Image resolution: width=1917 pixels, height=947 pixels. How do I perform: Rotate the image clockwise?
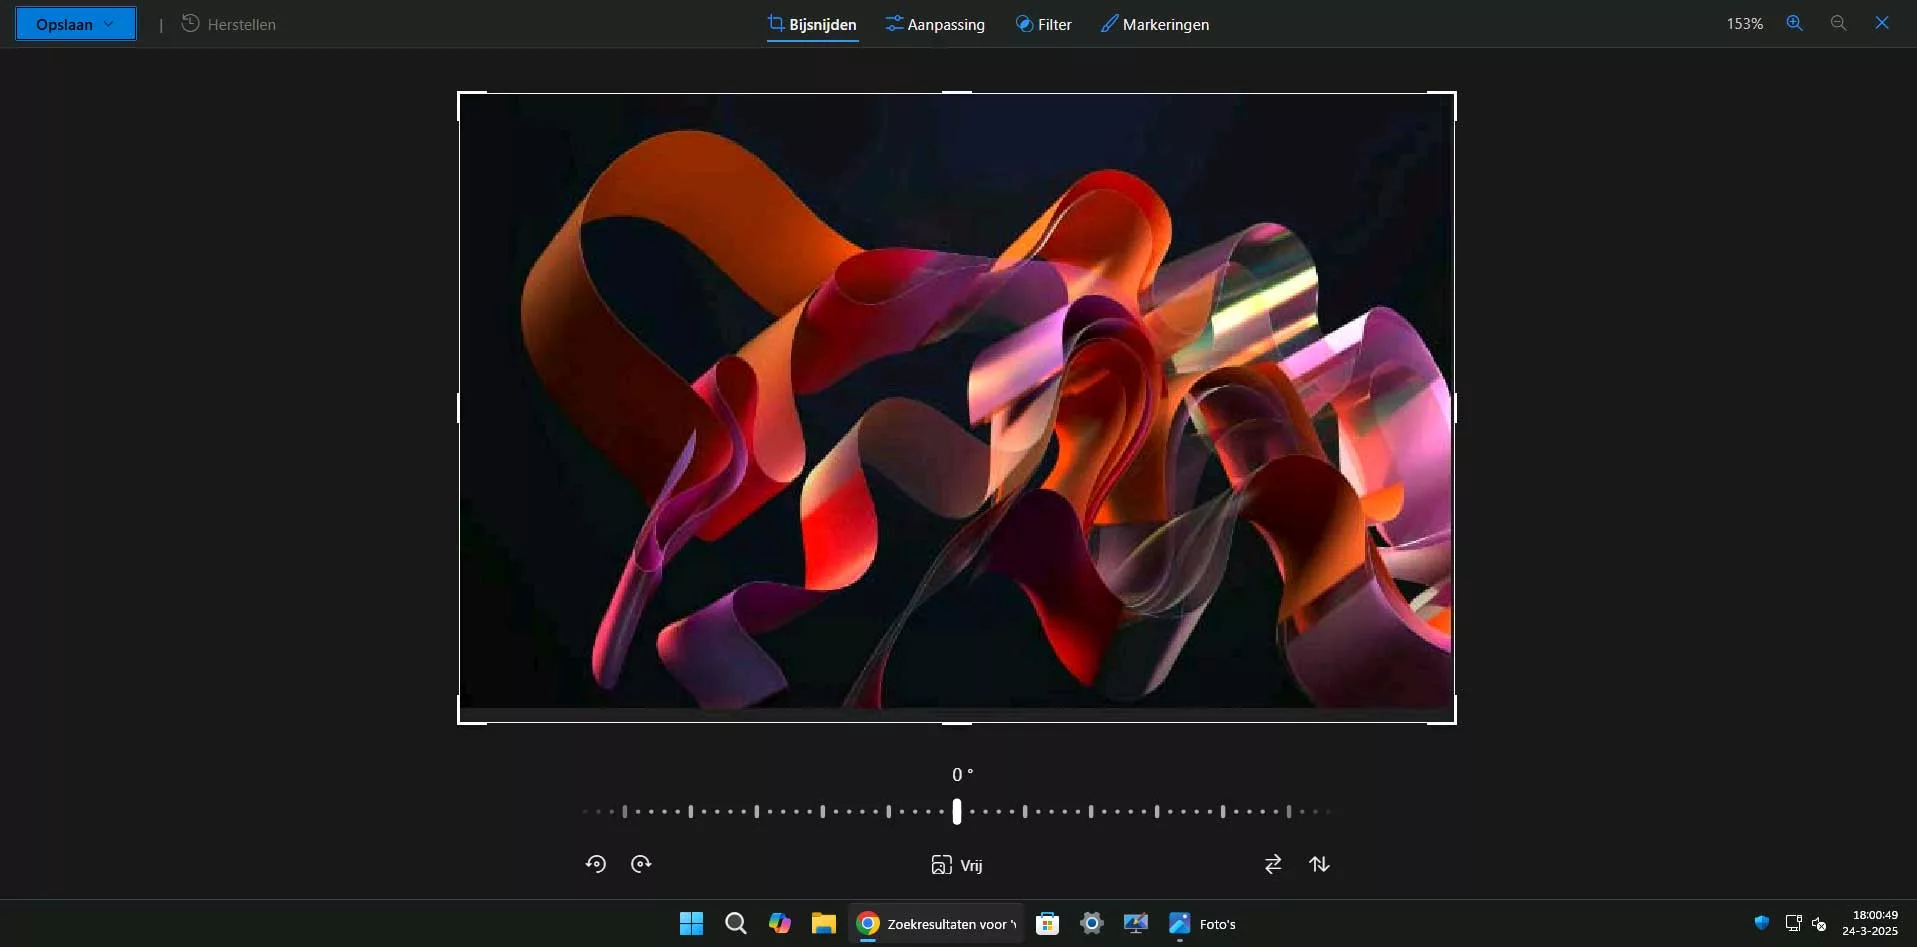(641, 864)
